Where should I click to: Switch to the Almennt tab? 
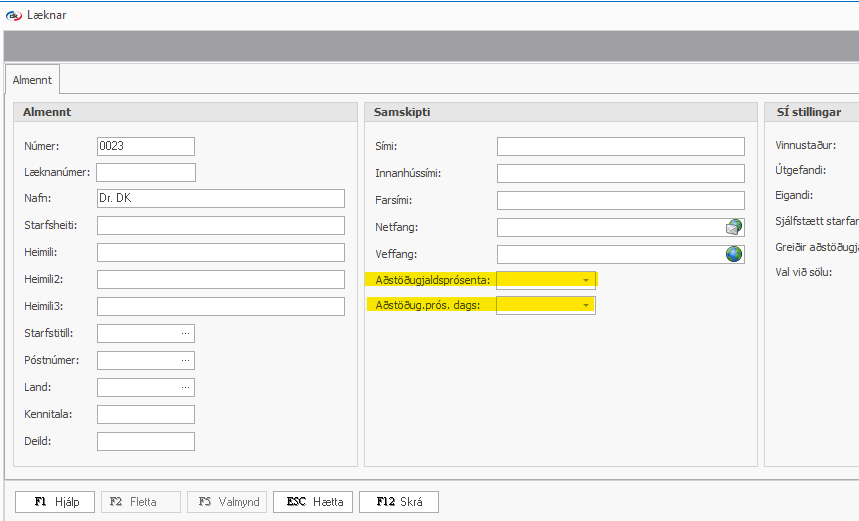pos(32,79)
